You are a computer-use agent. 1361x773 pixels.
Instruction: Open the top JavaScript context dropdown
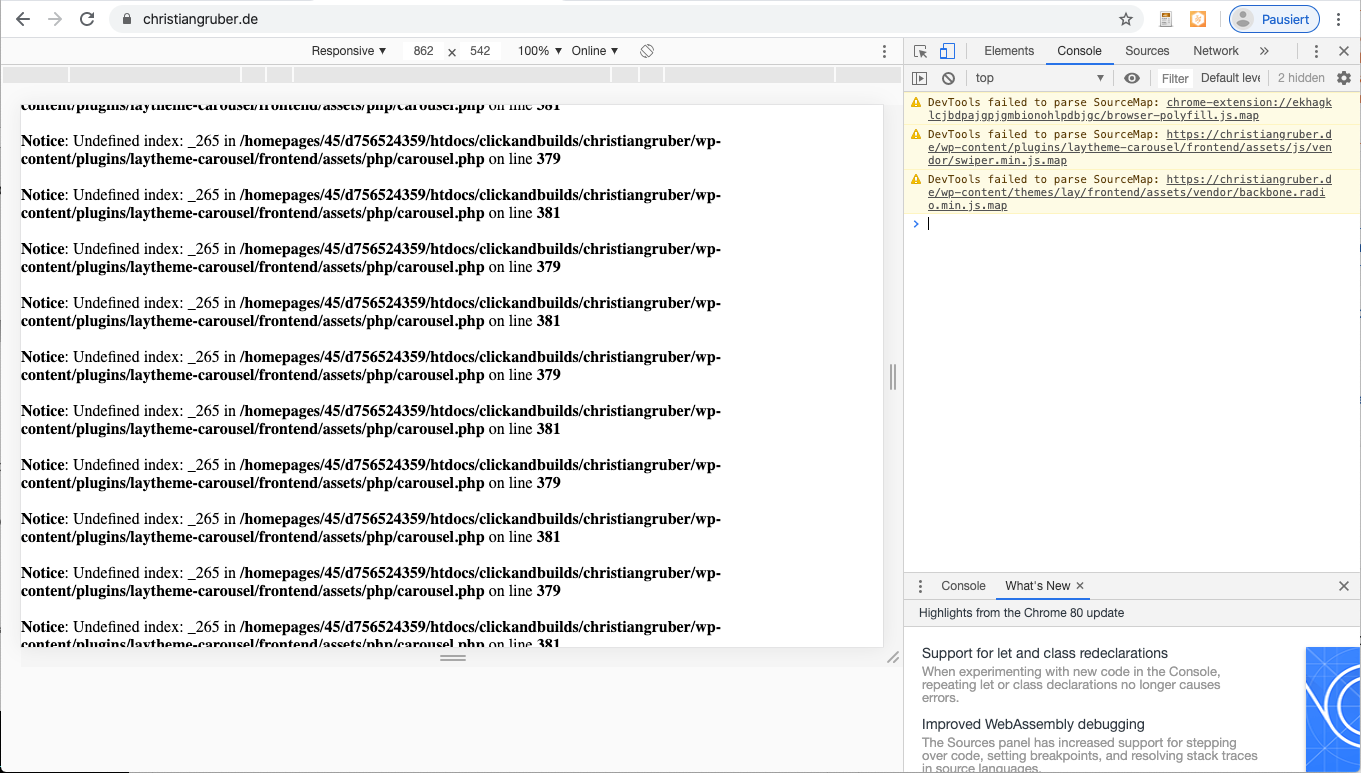(1040, 78)
